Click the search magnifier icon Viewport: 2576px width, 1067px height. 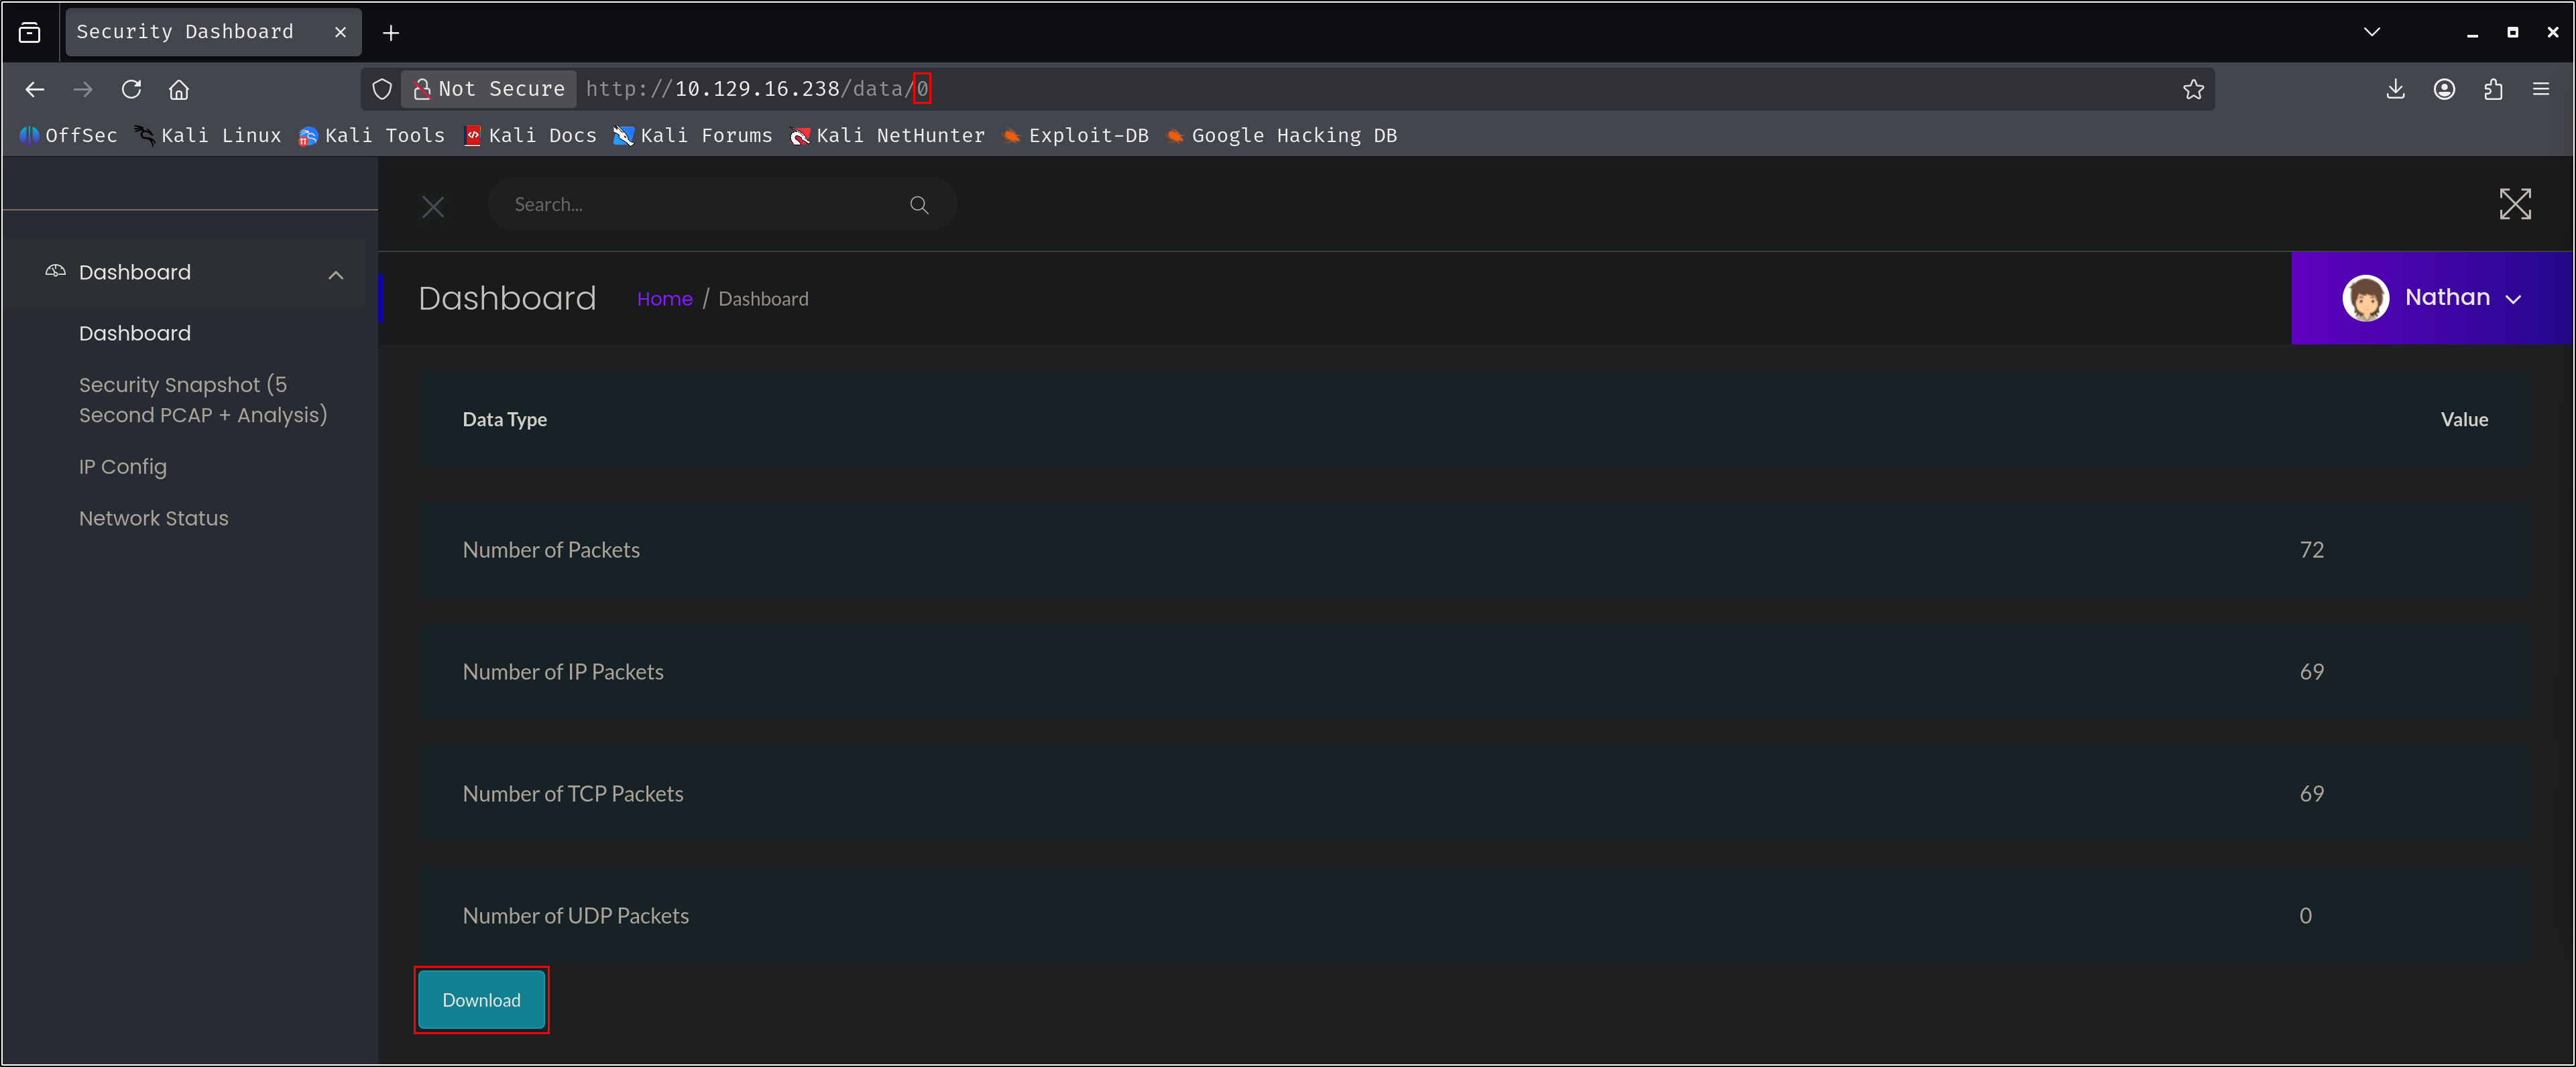coord(919,205)
